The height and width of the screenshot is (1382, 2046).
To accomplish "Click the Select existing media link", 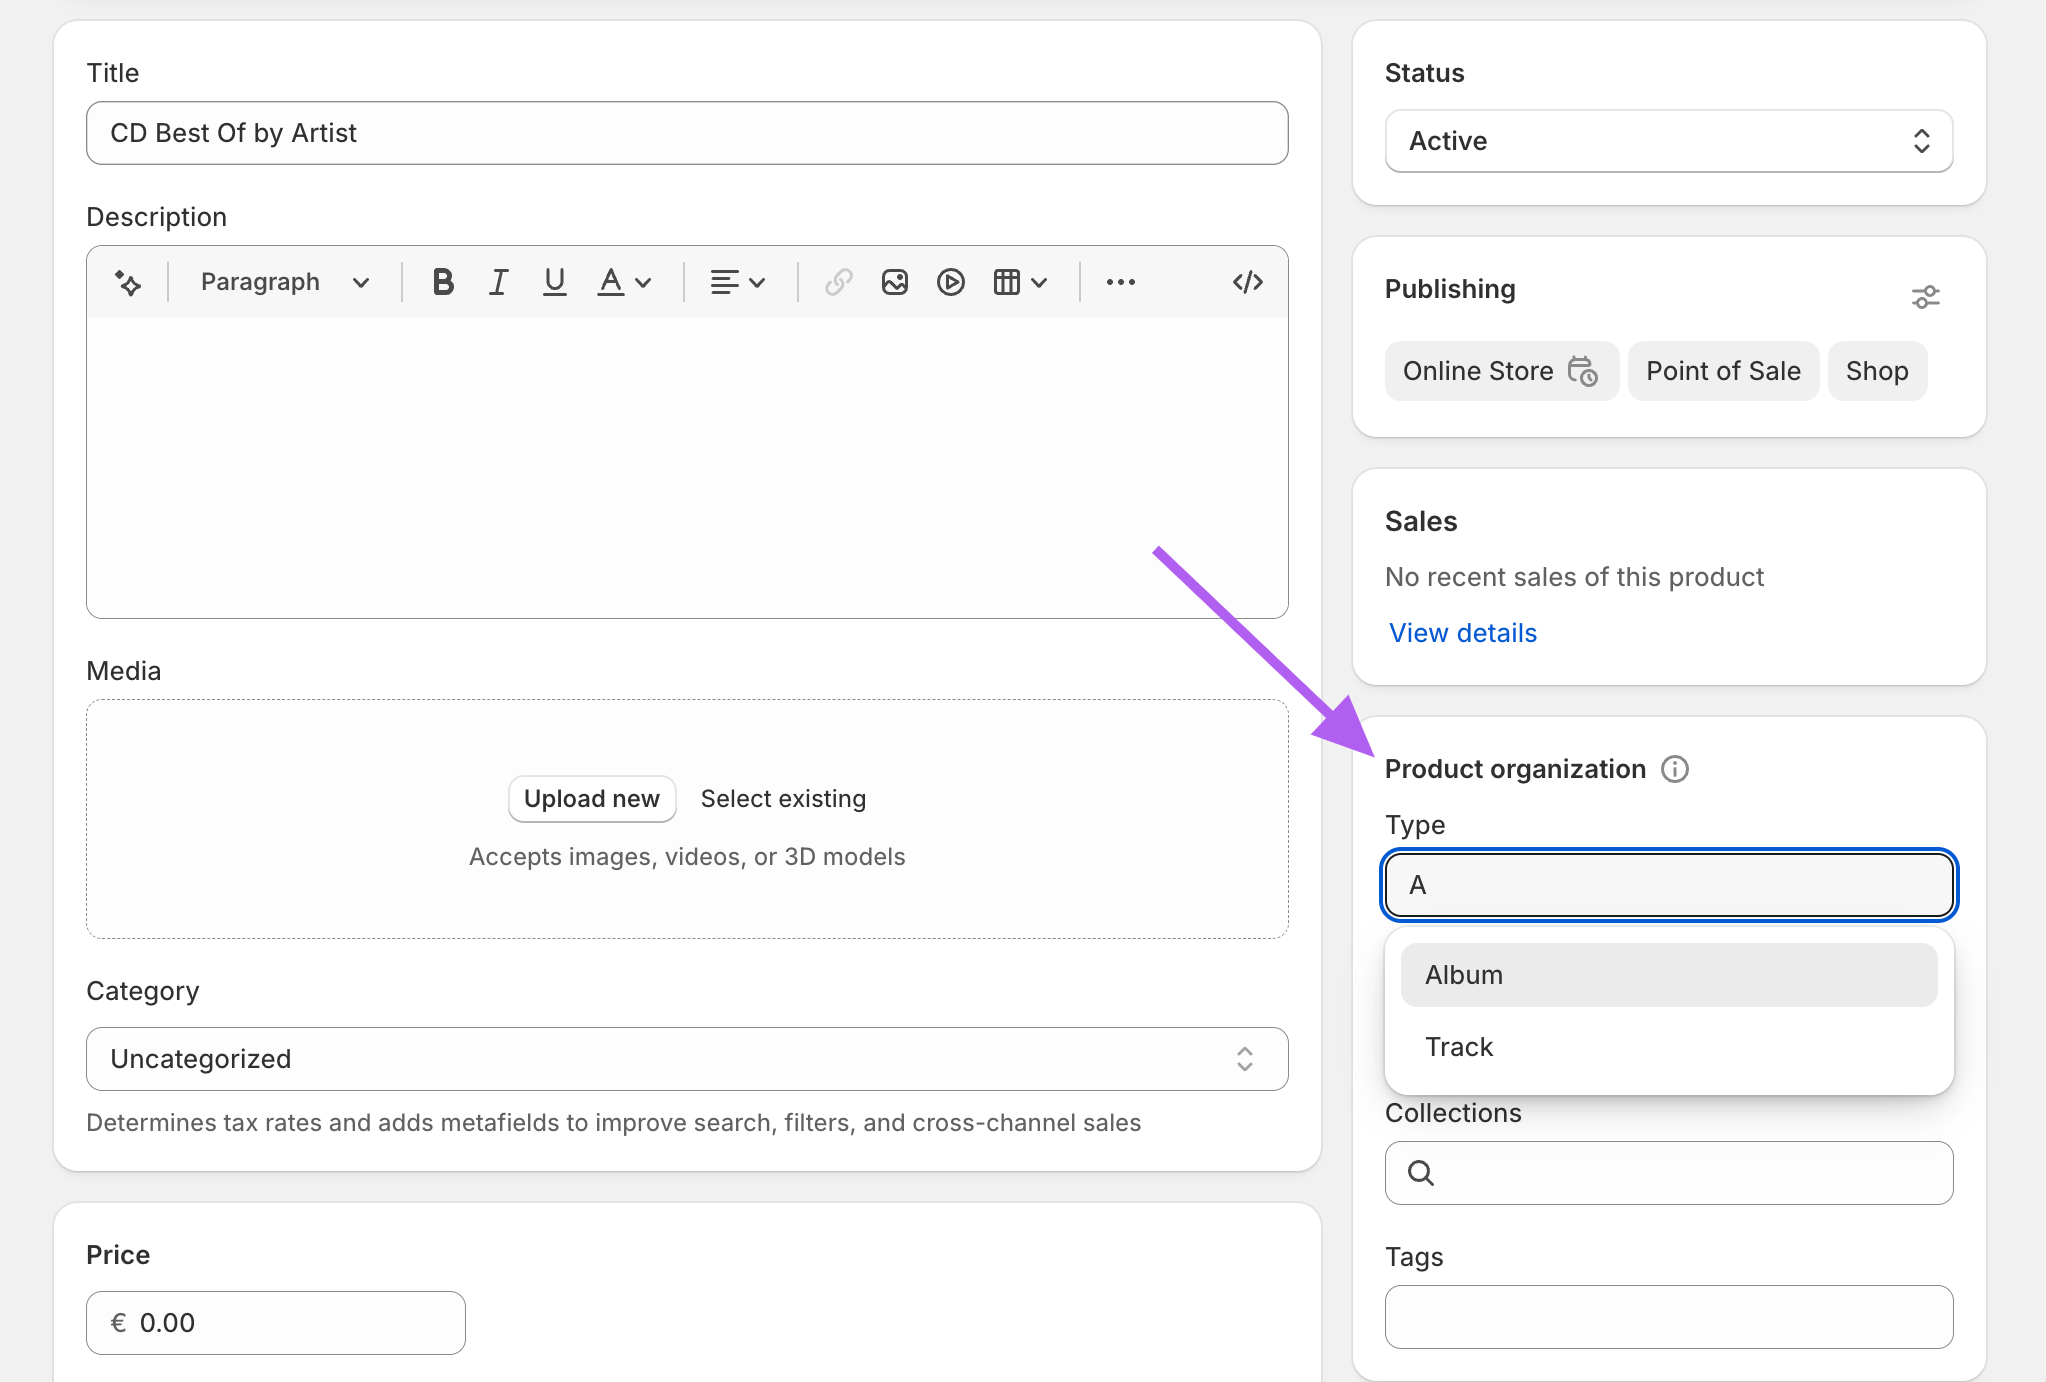I will pos(783,799).
